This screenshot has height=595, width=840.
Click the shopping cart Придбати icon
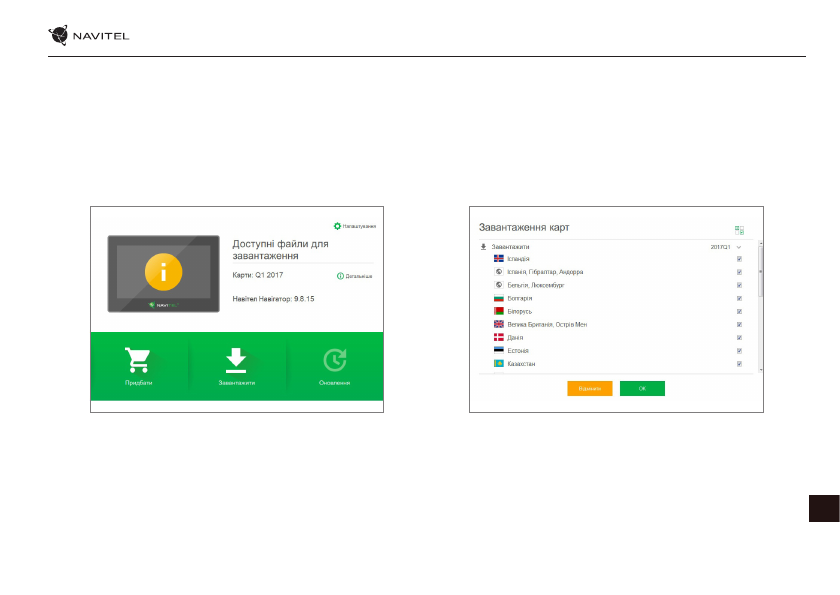tap(137, 361)
